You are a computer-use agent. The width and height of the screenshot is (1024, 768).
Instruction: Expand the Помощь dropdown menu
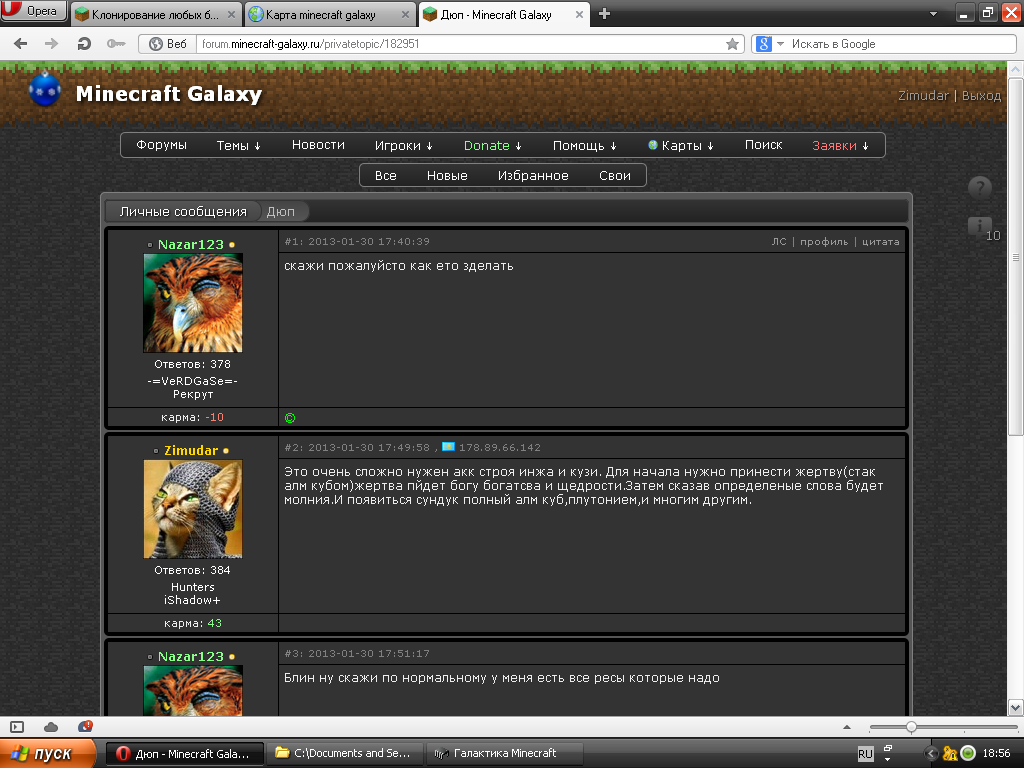tap(584, 146)
